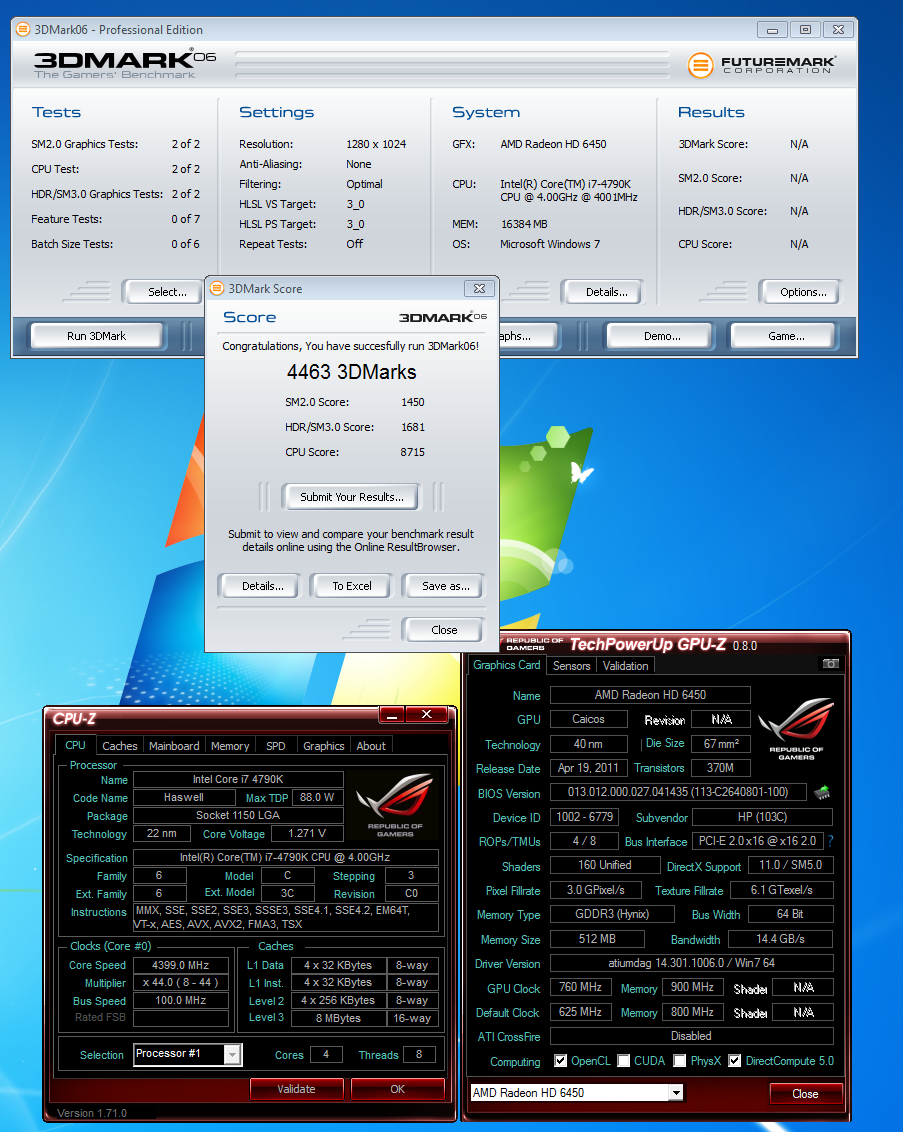903x1132 pixels.
Task: Click the Run 3DMark button
Action: (x=96, y=336)
